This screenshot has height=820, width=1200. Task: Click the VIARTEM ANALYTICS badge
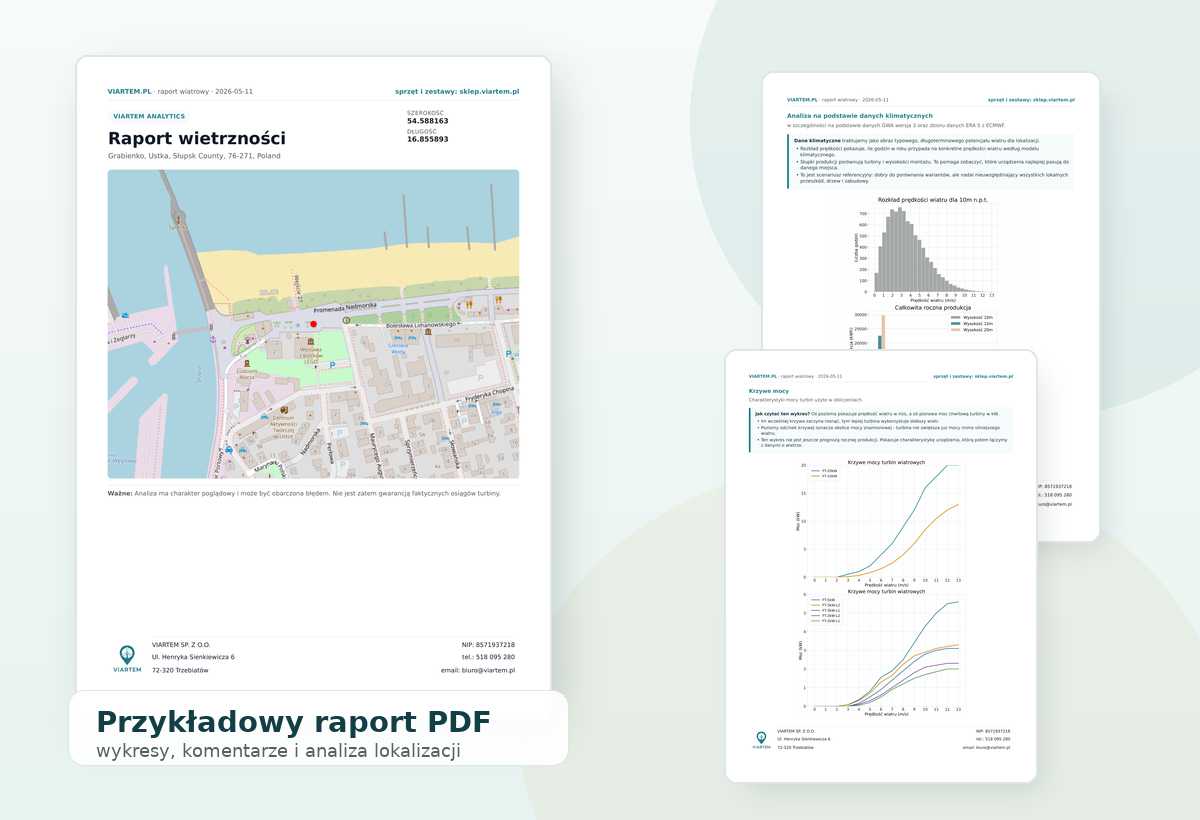(x=149, y=116)
